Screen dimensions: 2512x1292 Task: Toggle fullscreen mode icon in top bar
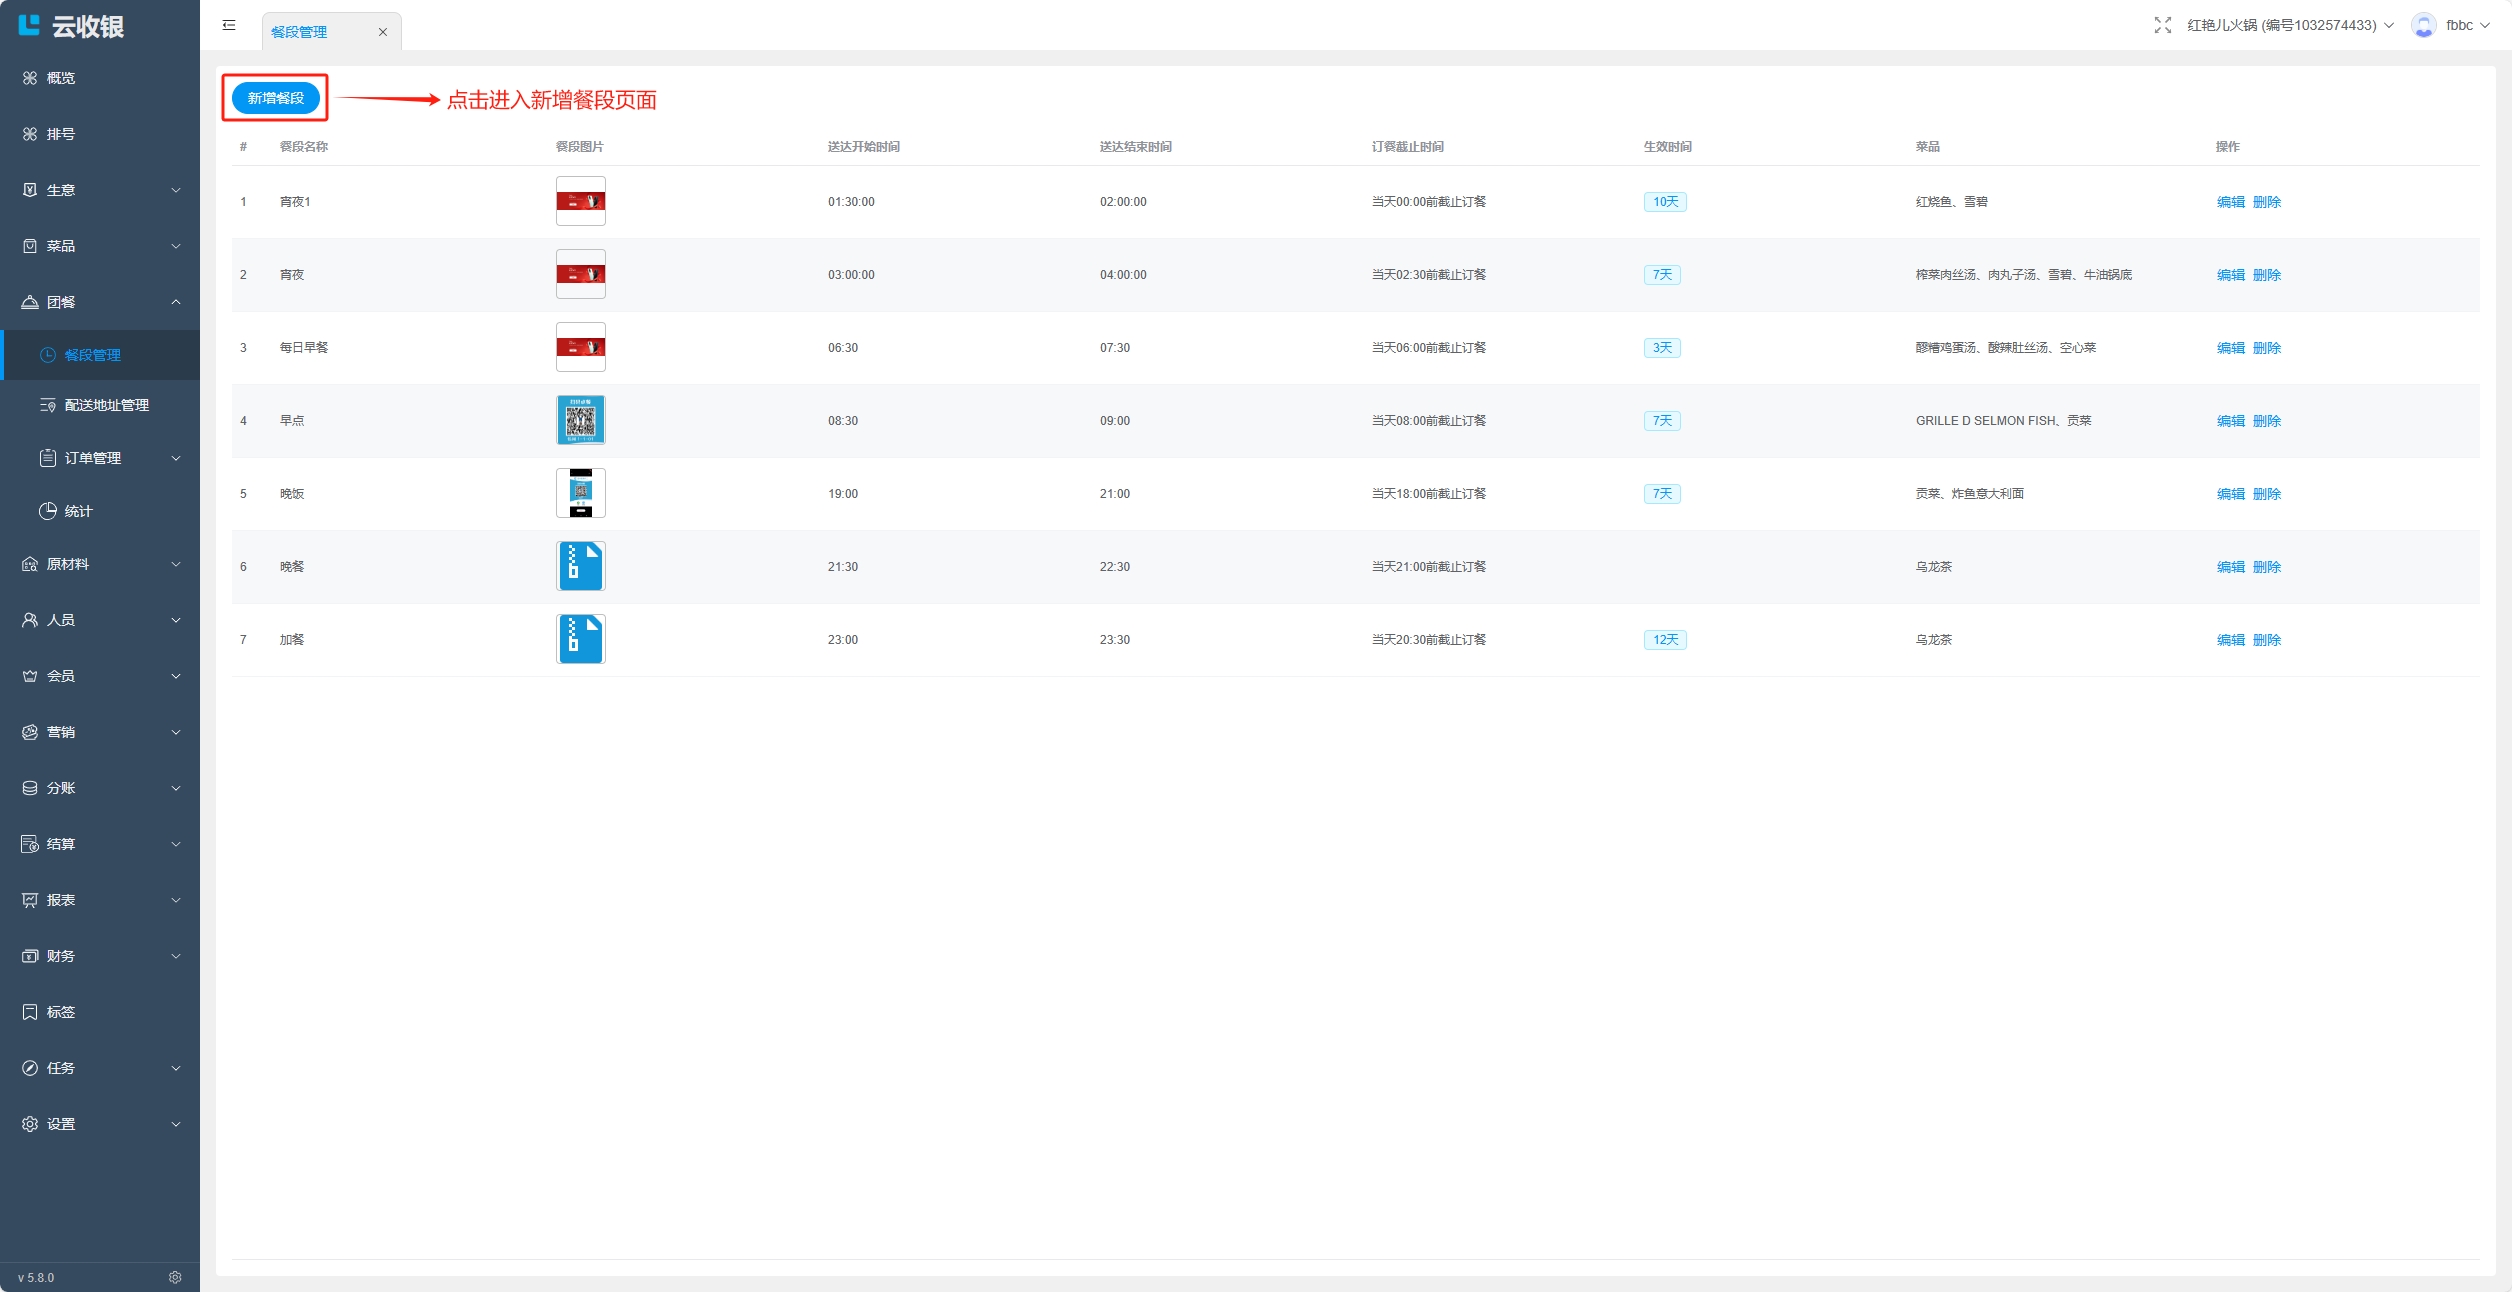2162,25
